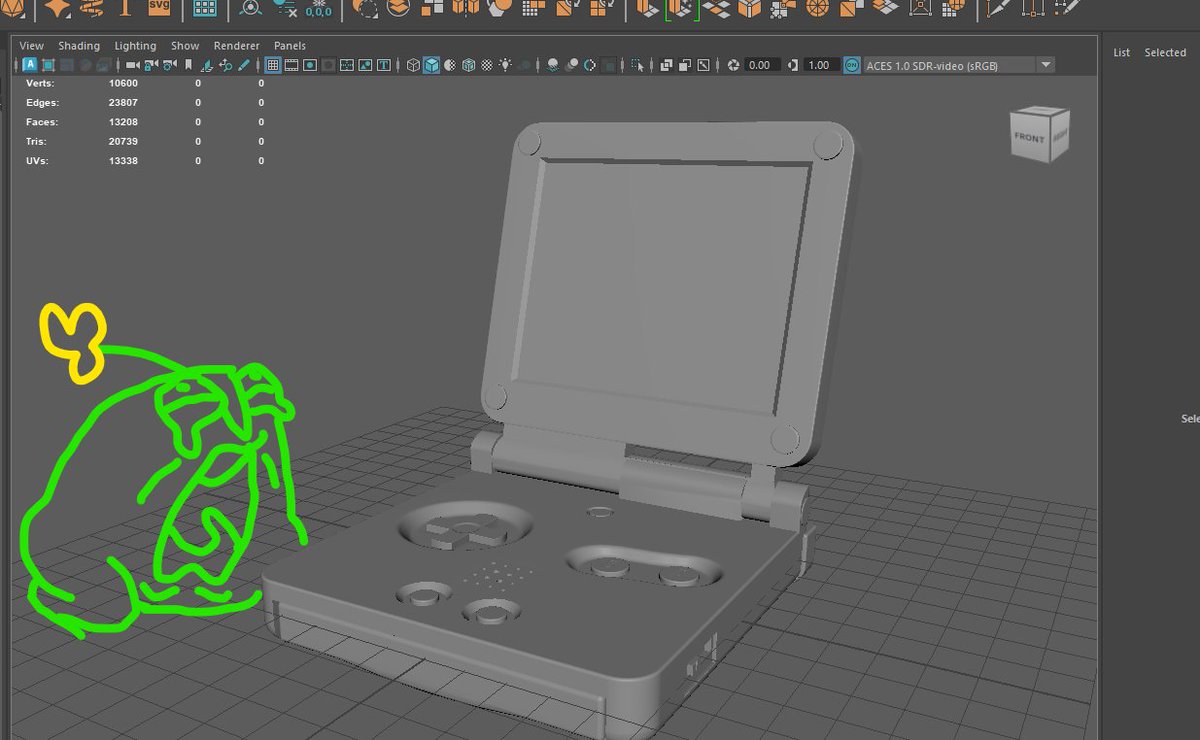This screenshot has height=740, width=1200.
Task: Toggle the resolution gate icon
Action: (310, 65)
